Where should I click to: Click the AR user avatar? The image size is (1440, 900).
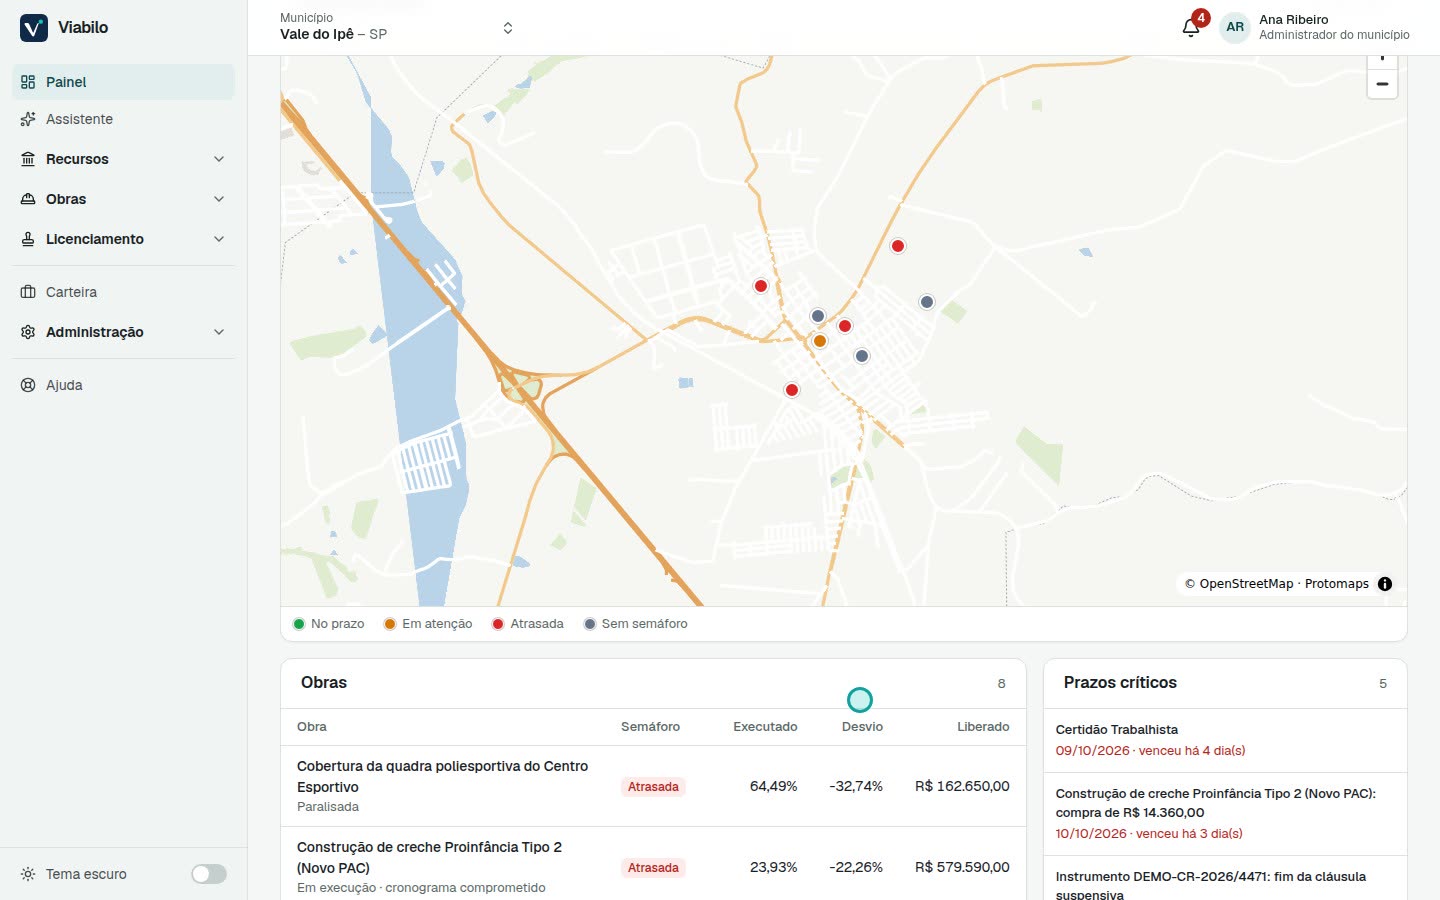click(1235, 27)
